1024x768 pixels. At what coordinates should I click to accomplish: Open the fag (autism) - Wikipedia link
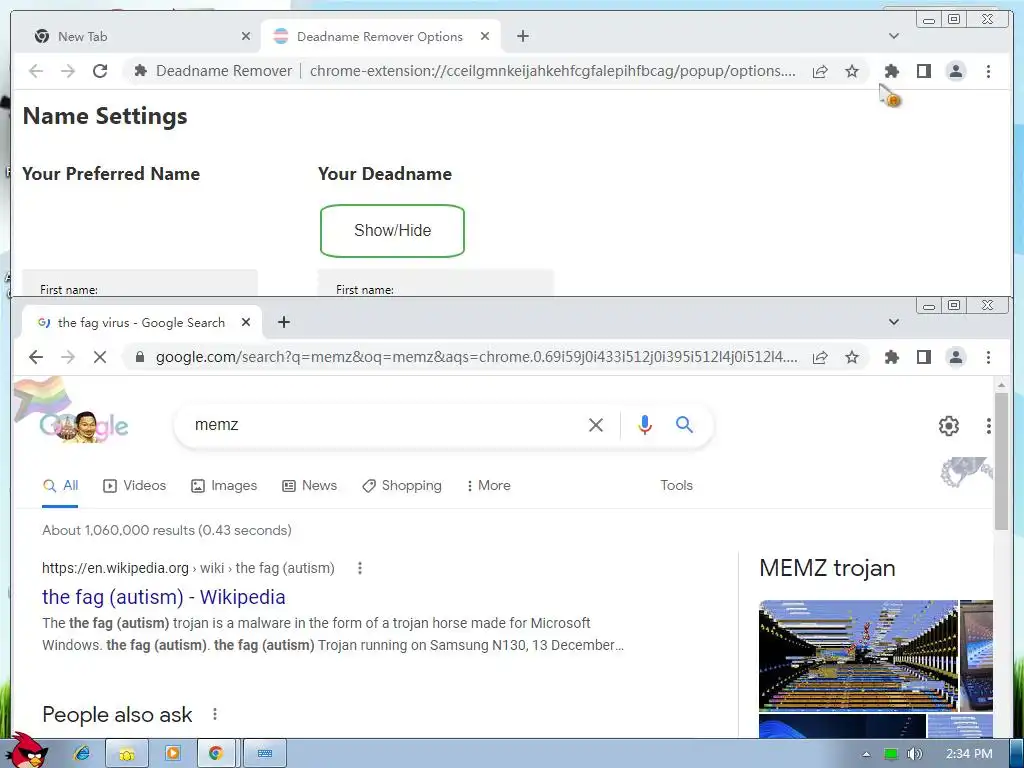click(x=164, y=597)
